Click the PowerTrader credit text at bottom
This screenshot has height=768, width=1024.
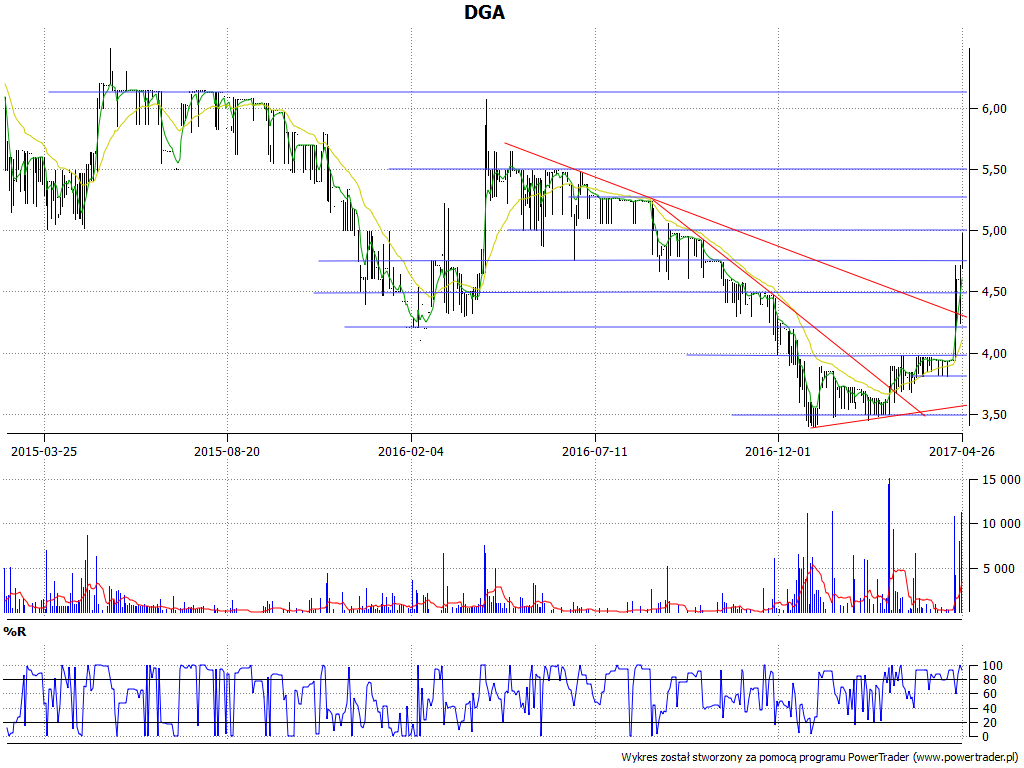[x=820, y=758]
